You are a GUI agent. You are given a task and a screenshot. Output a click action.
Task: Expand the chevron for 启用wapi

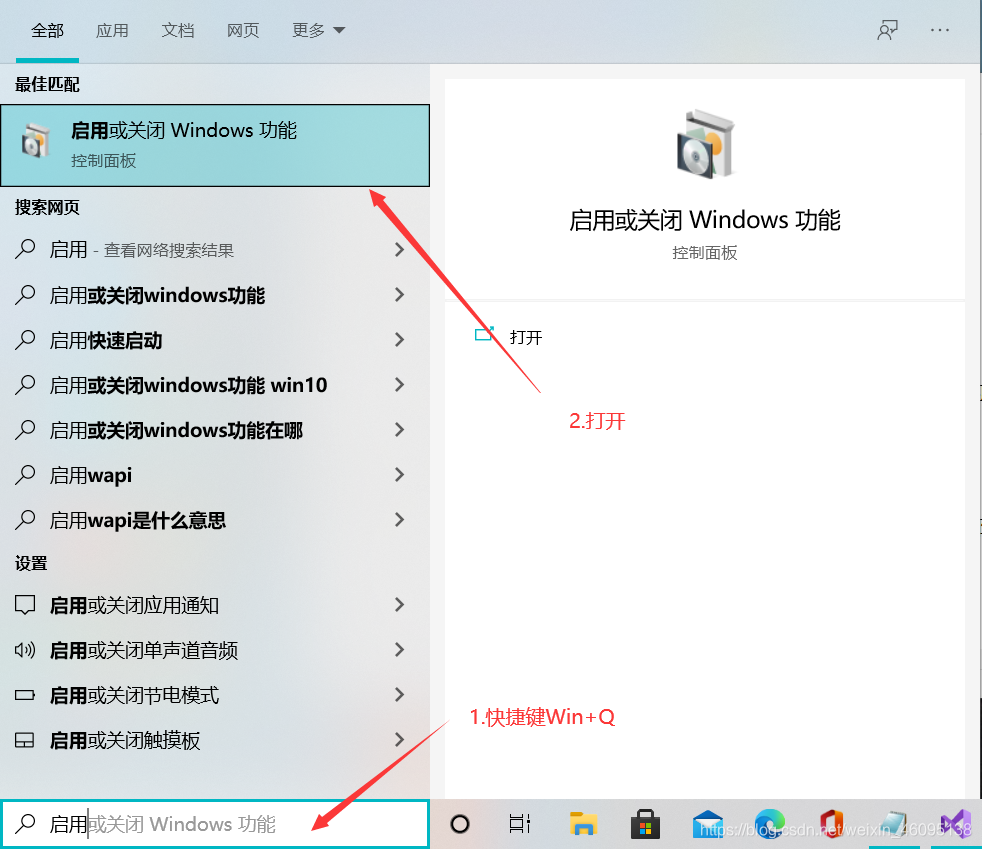pyautogui.click(x=399, y=475)
